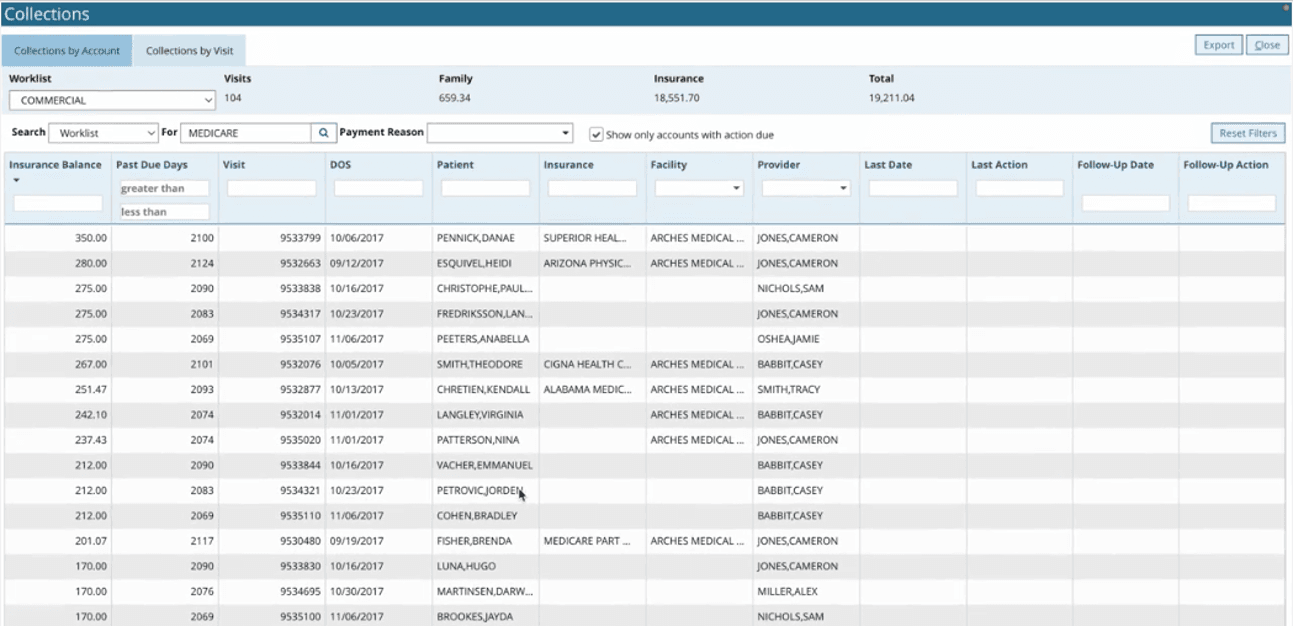Click the Insurance Balance filter field

tap(58, 203)
